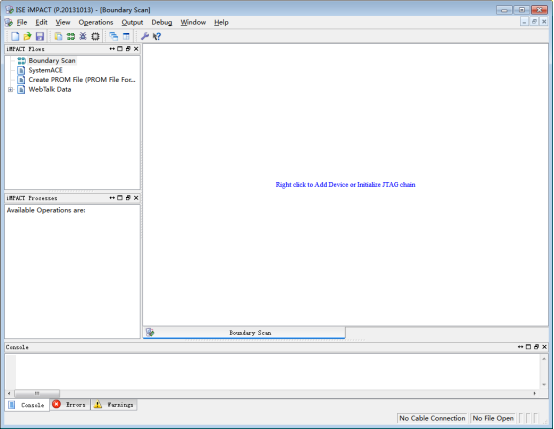The image size is (554, 429).
Task: Open the Debug menu
Action: [x=162, y=22]
